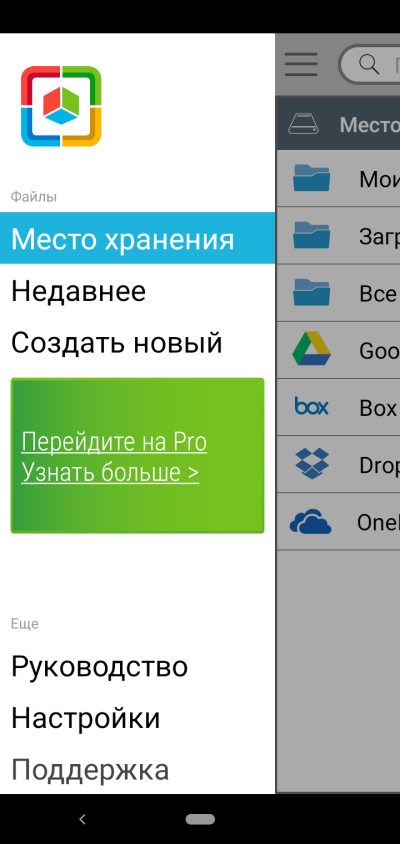Click the Перейдите на Pro link
Viewport: 400px width, 844px height.
pos(114,442)
